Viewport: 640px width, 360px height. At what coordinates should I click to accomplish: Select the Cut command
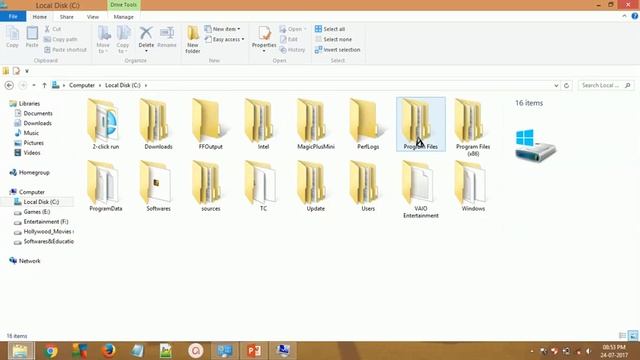(x=53, y=29)
